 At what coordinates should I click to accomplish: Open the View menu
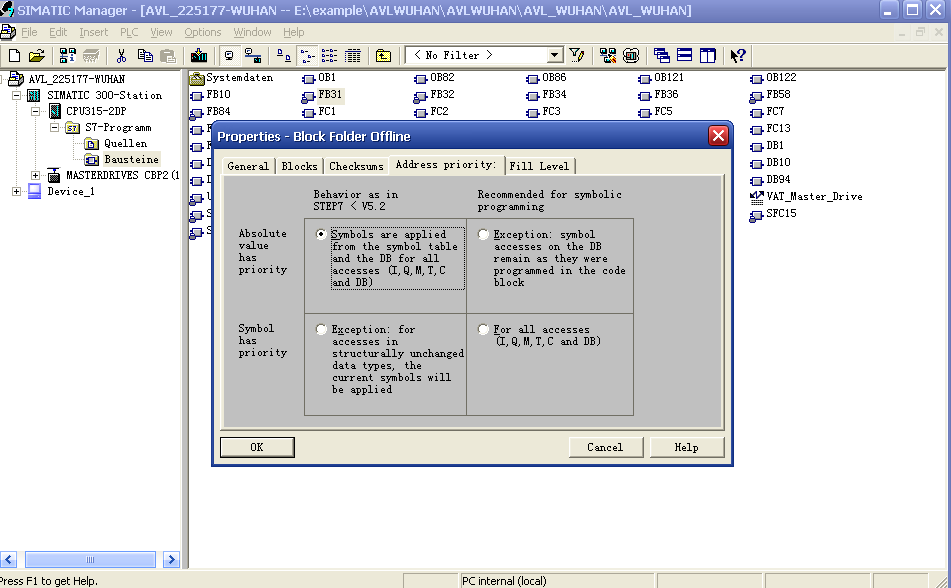point(161,32)
